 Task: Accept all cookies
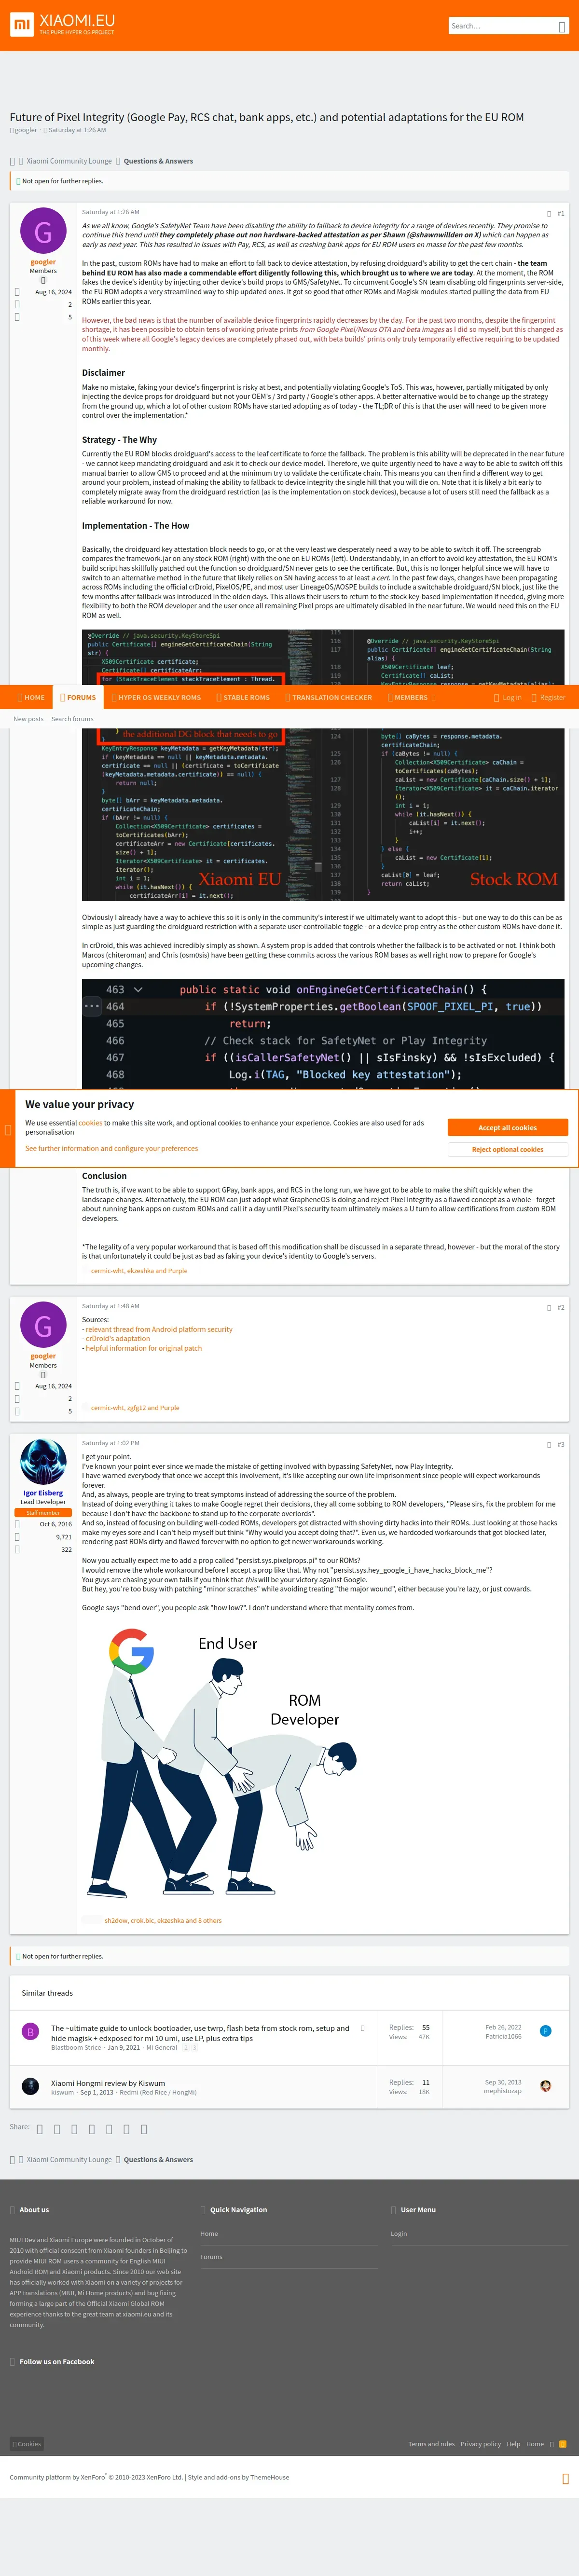(508, 1127)
